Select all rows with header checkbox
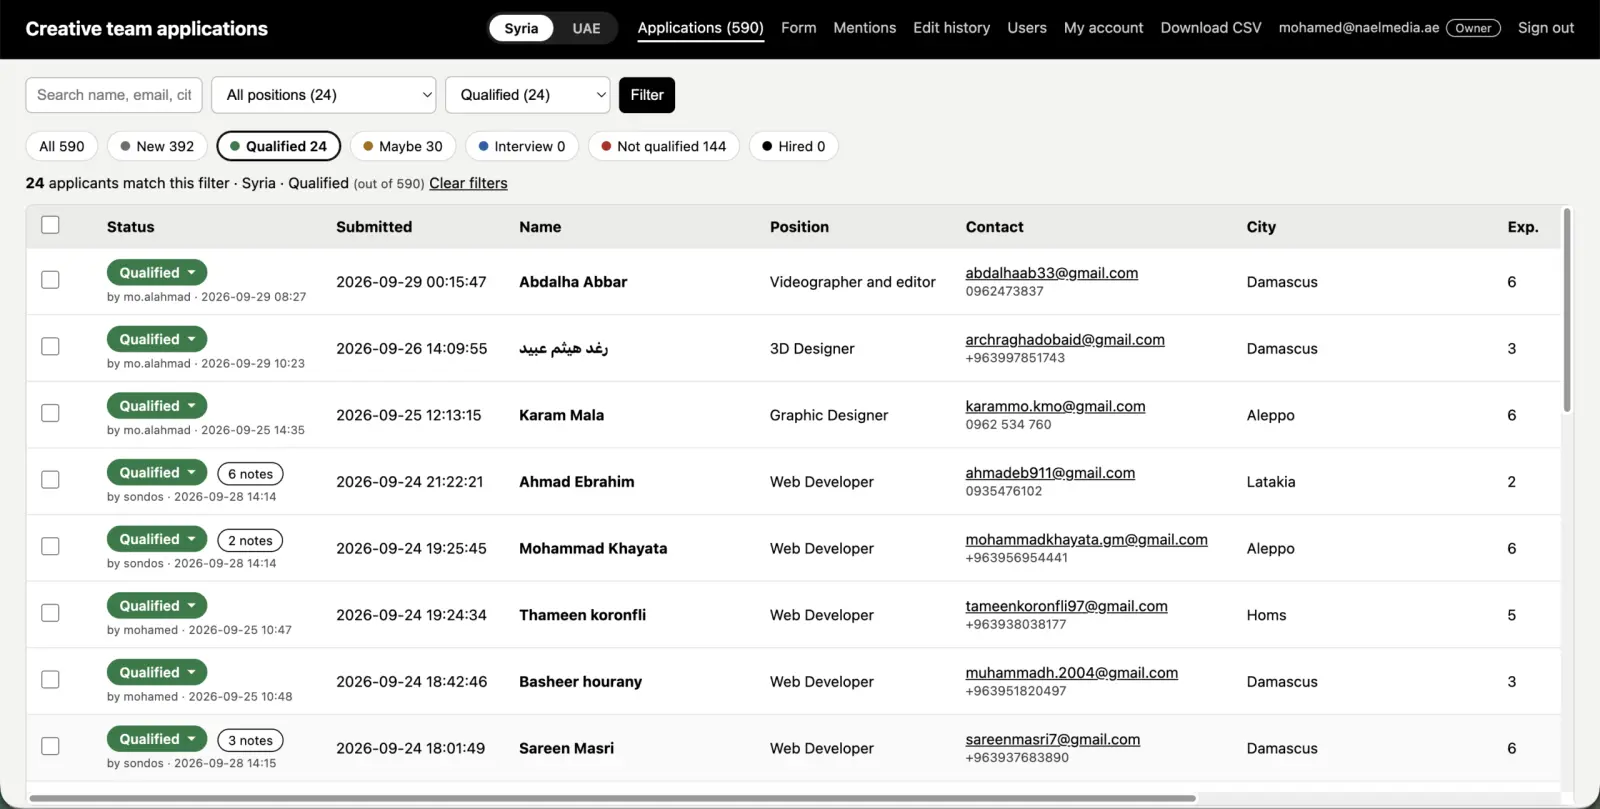 click(x=50, y=225)
